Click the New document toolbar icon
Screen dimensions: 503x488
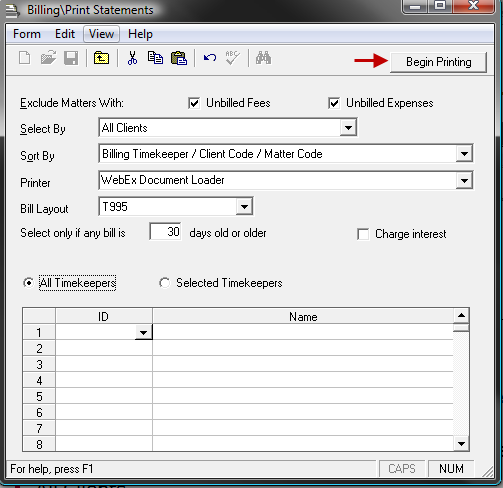(x=25, y=58)
